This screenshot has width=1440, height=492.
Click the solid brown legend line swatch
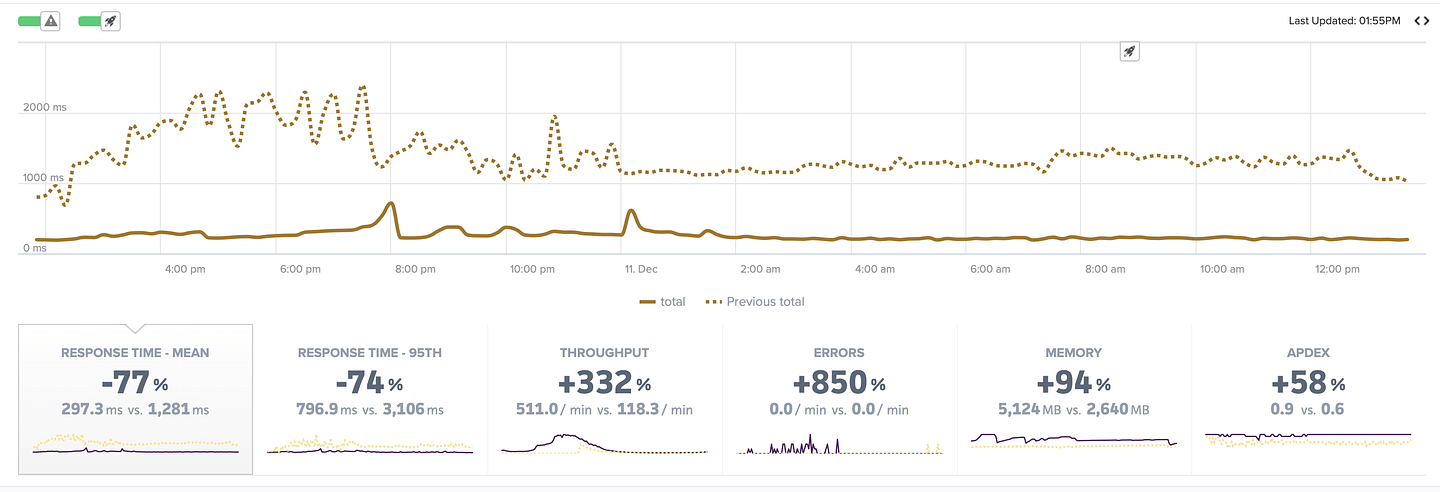click(647, 302)
